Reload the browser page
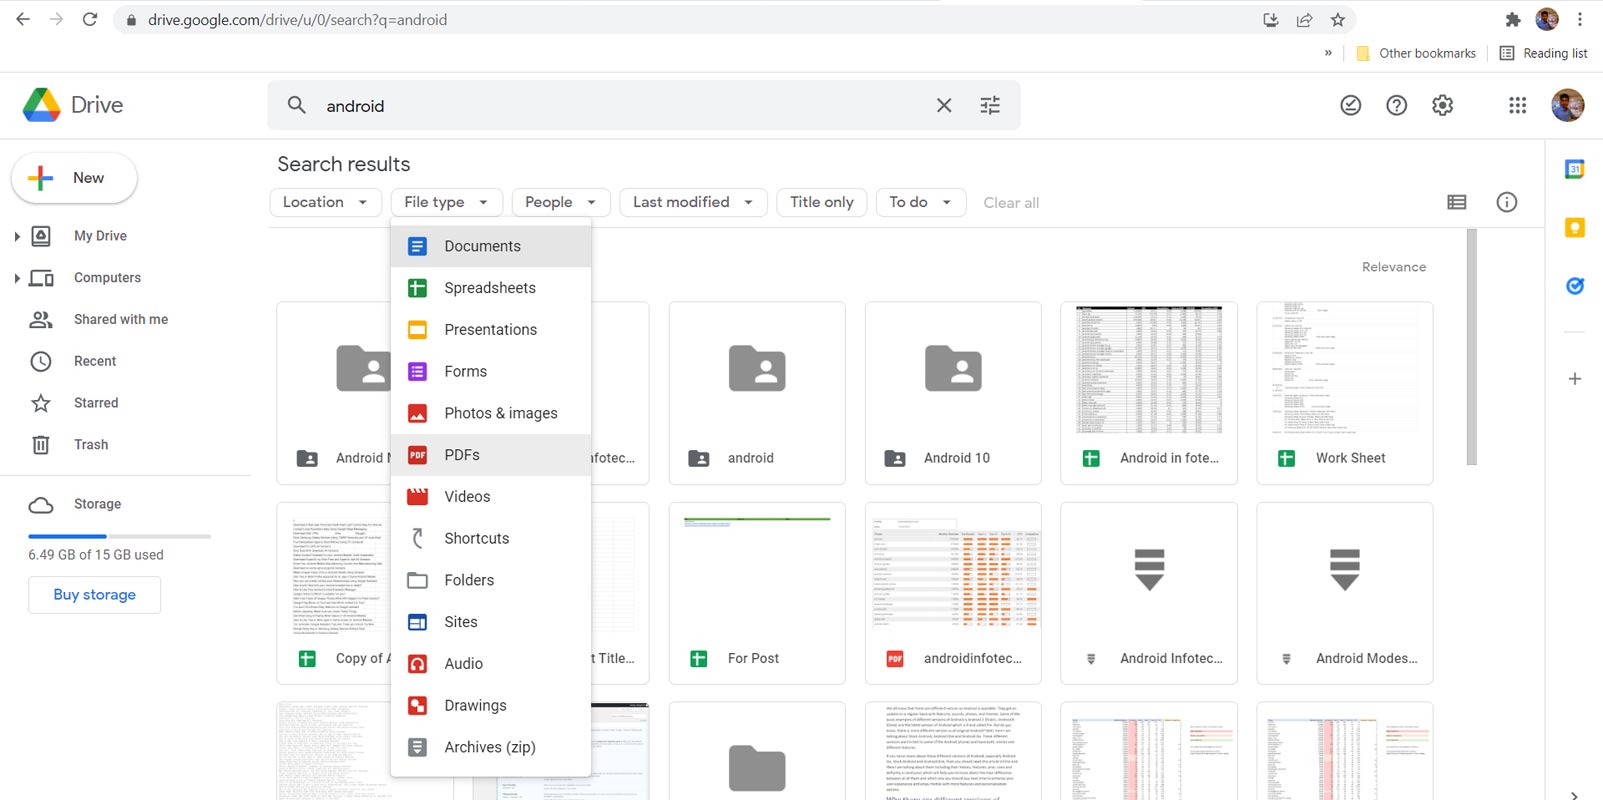 point(90,20)
